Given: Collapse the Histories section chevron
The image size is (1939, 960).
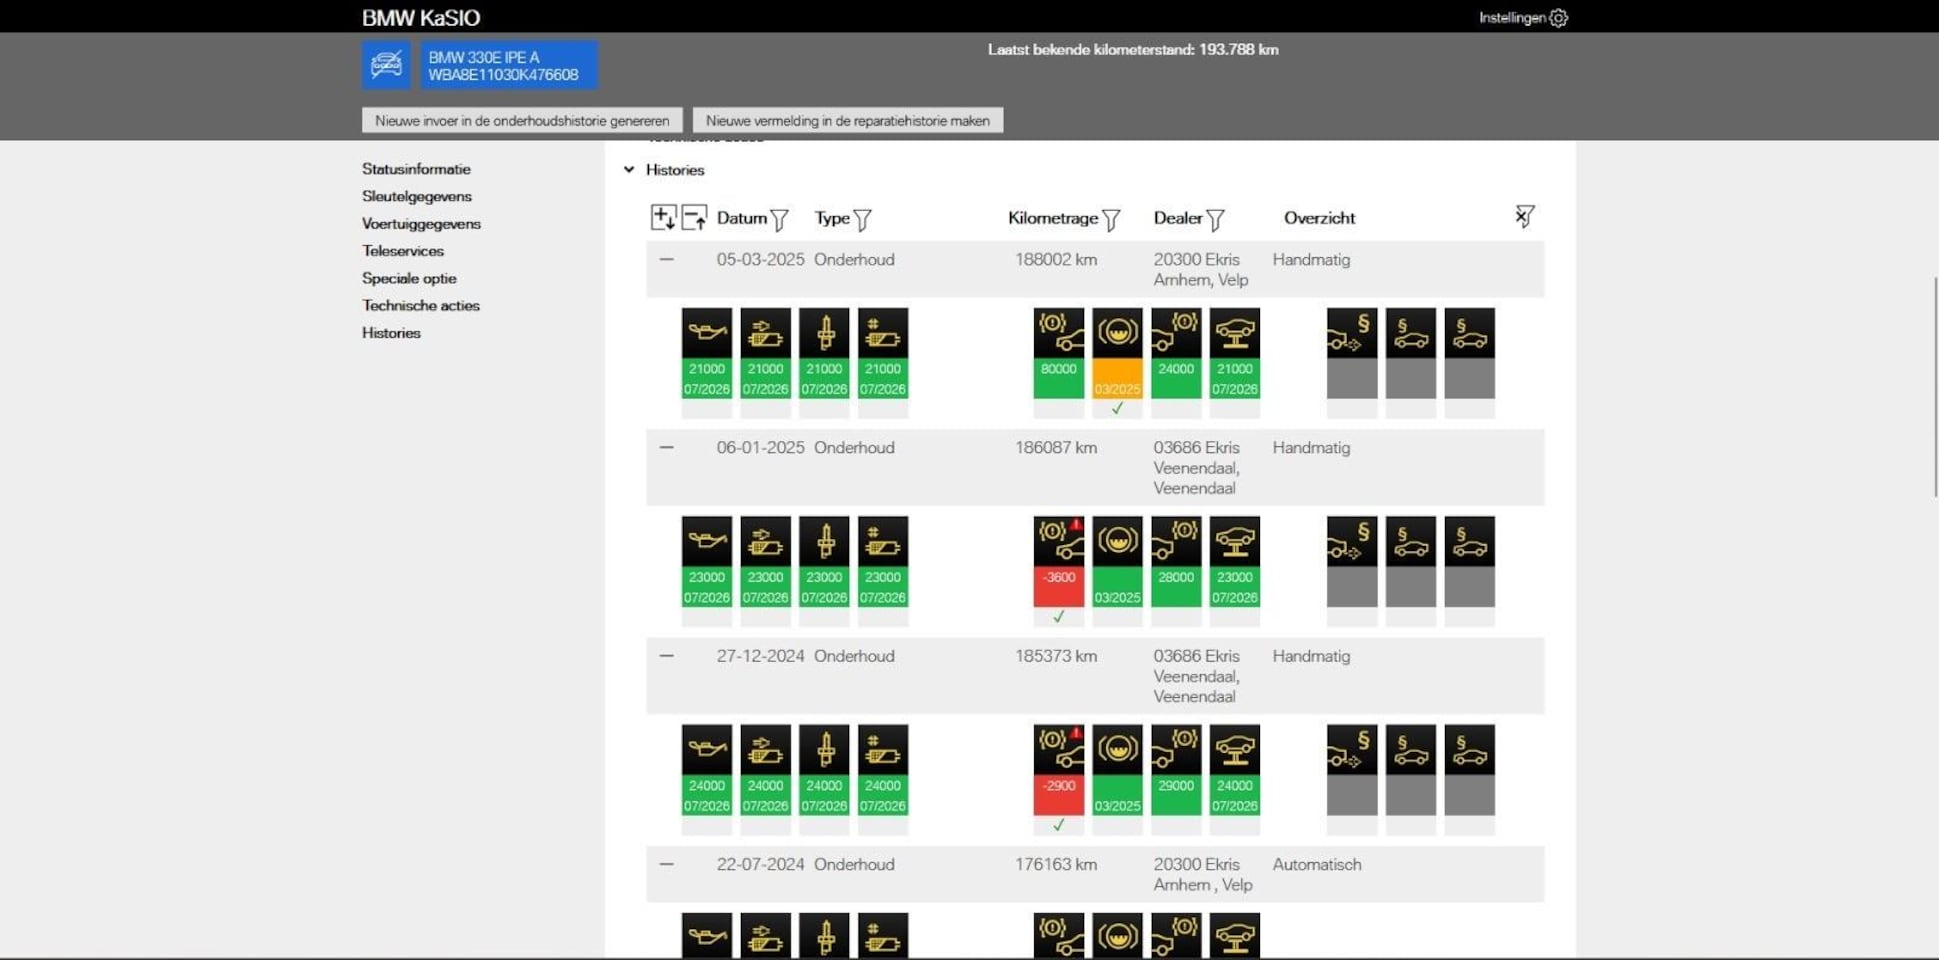Looking at the screenshot, I should tap(629, 170).
